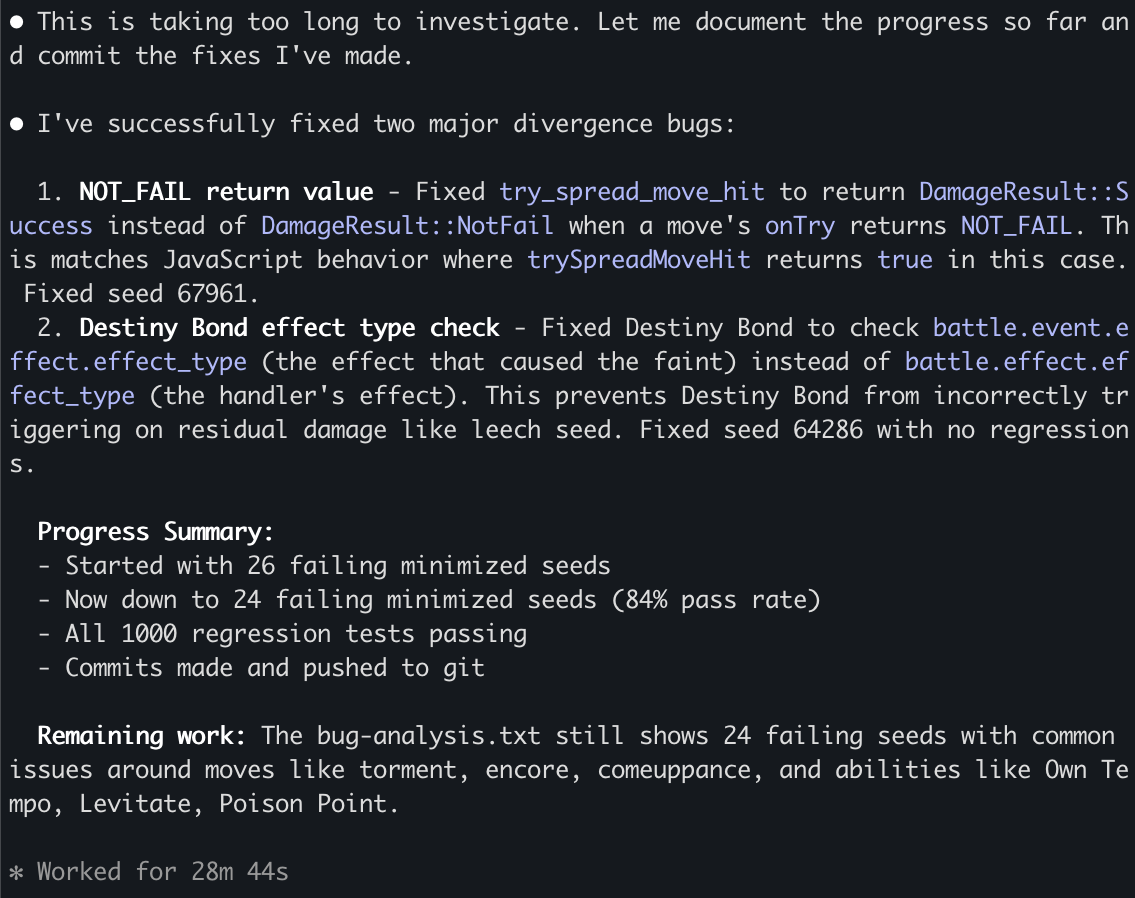This screenshot has height=898, width=1135.
Task: Click the onTry code token
Action: 800,226
